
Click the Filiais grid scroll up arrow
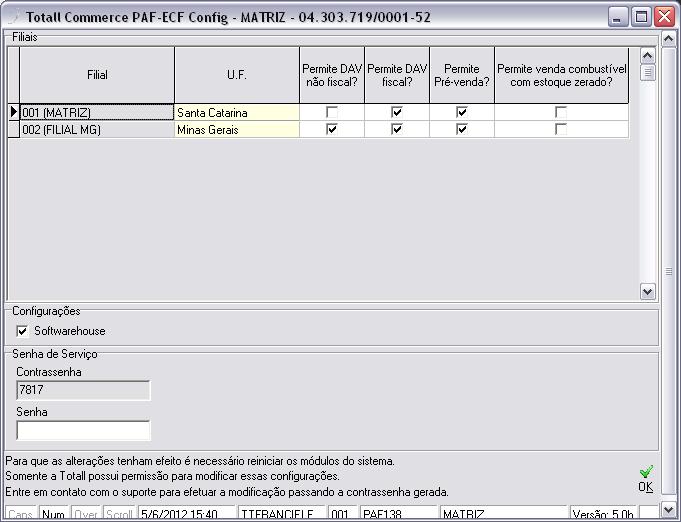[x=648, y=56]
